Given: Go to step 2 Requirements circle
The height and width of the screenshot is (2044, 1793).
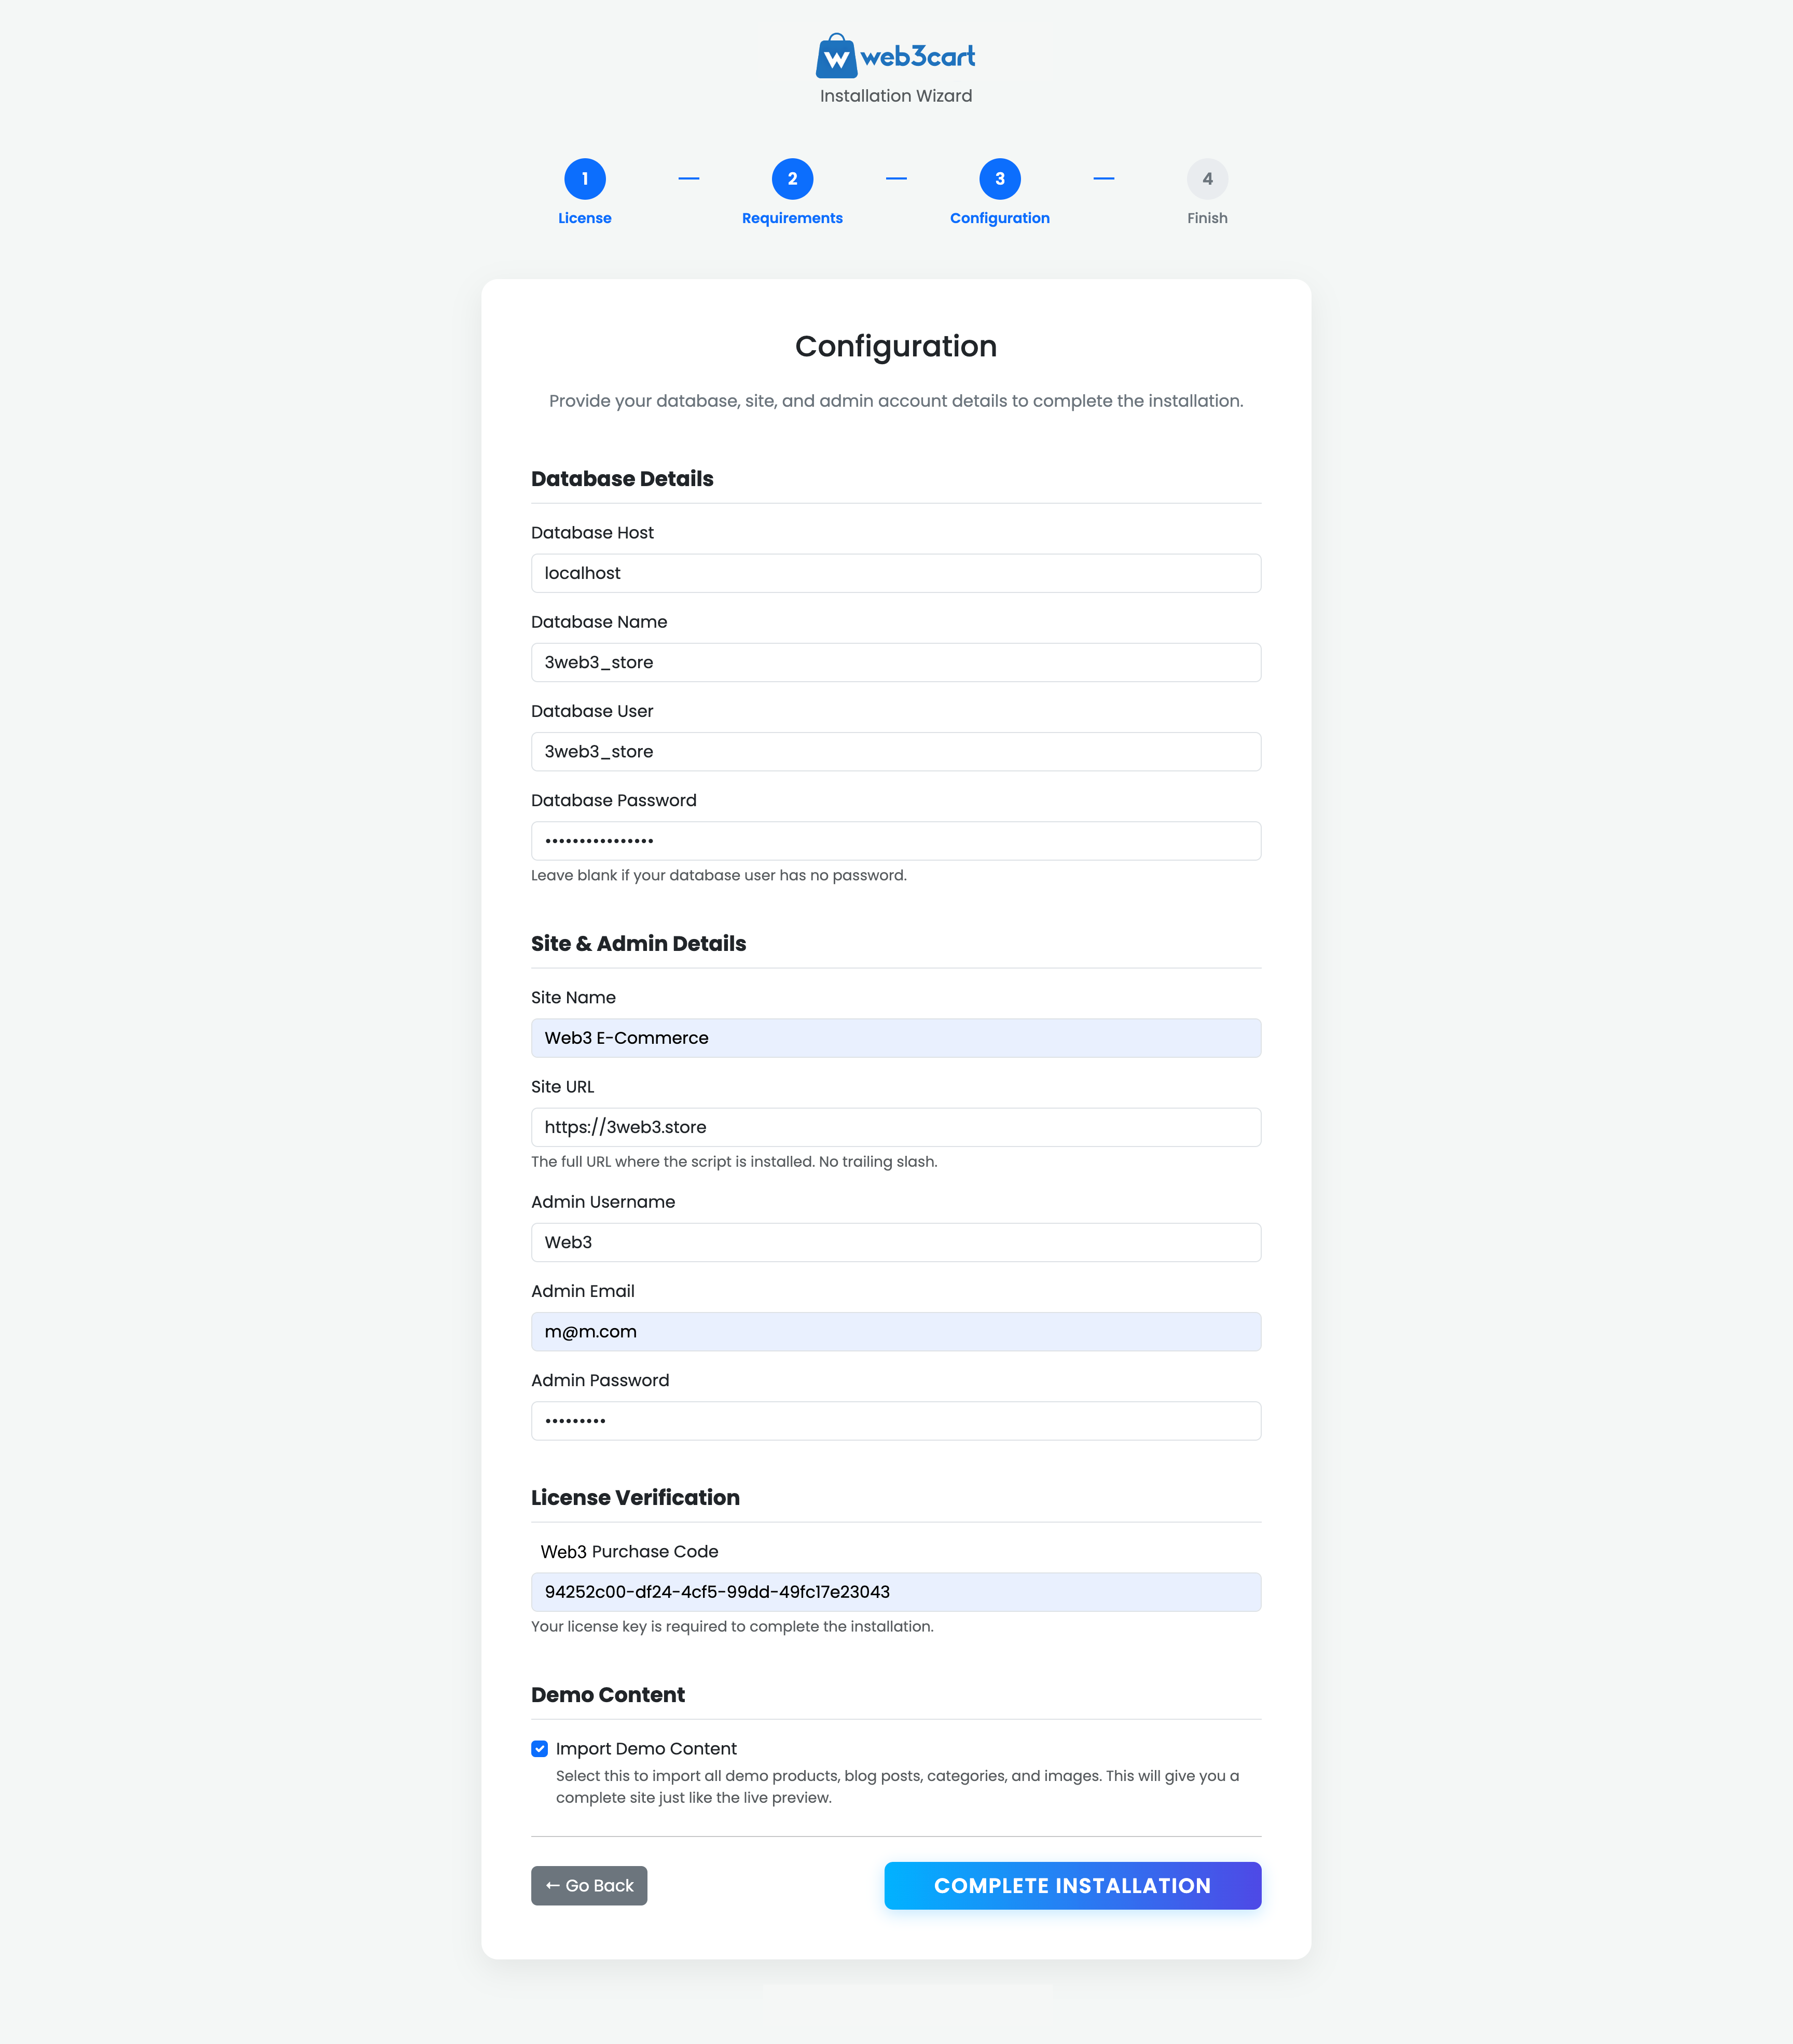Looking at the screenshot, I should [792, 179].
